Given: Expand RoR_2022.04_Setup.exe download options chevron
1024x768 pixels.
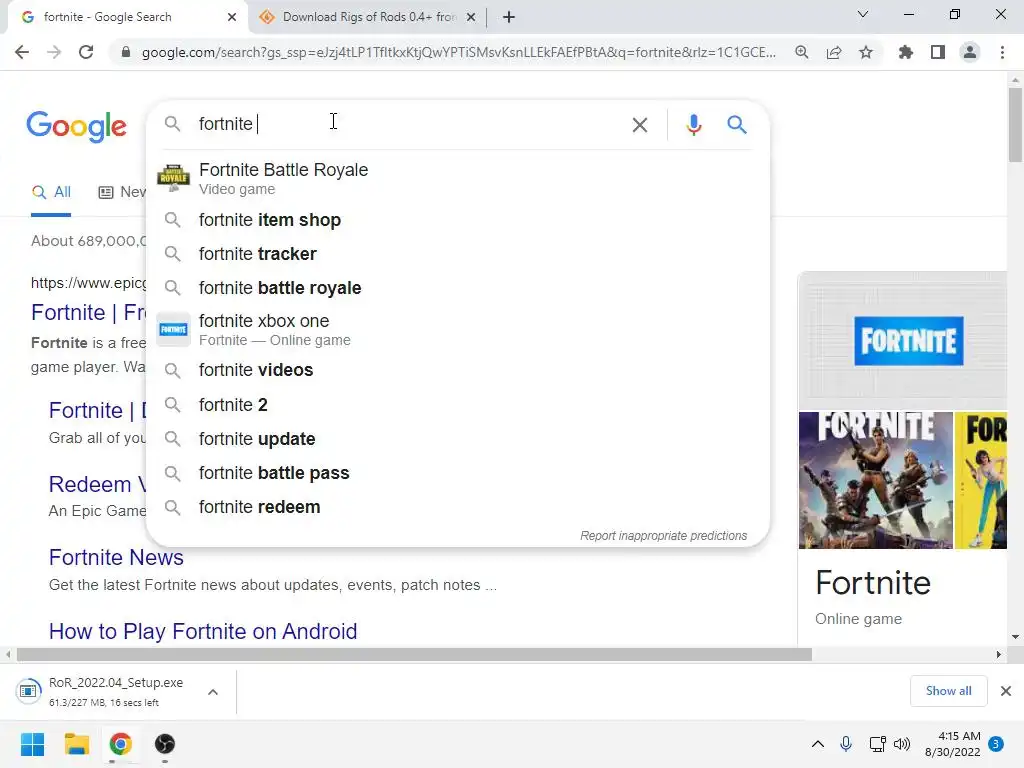Looking at the screenshot, I should pyautogui.click(x=213, y=692).
